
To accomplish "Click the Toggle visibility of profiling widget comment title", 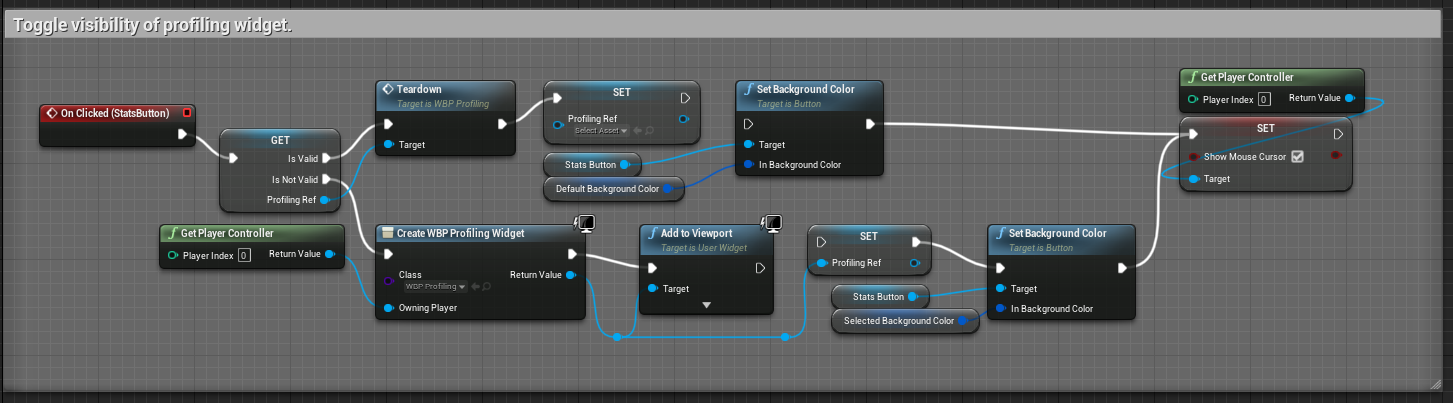I will point(150,26).
